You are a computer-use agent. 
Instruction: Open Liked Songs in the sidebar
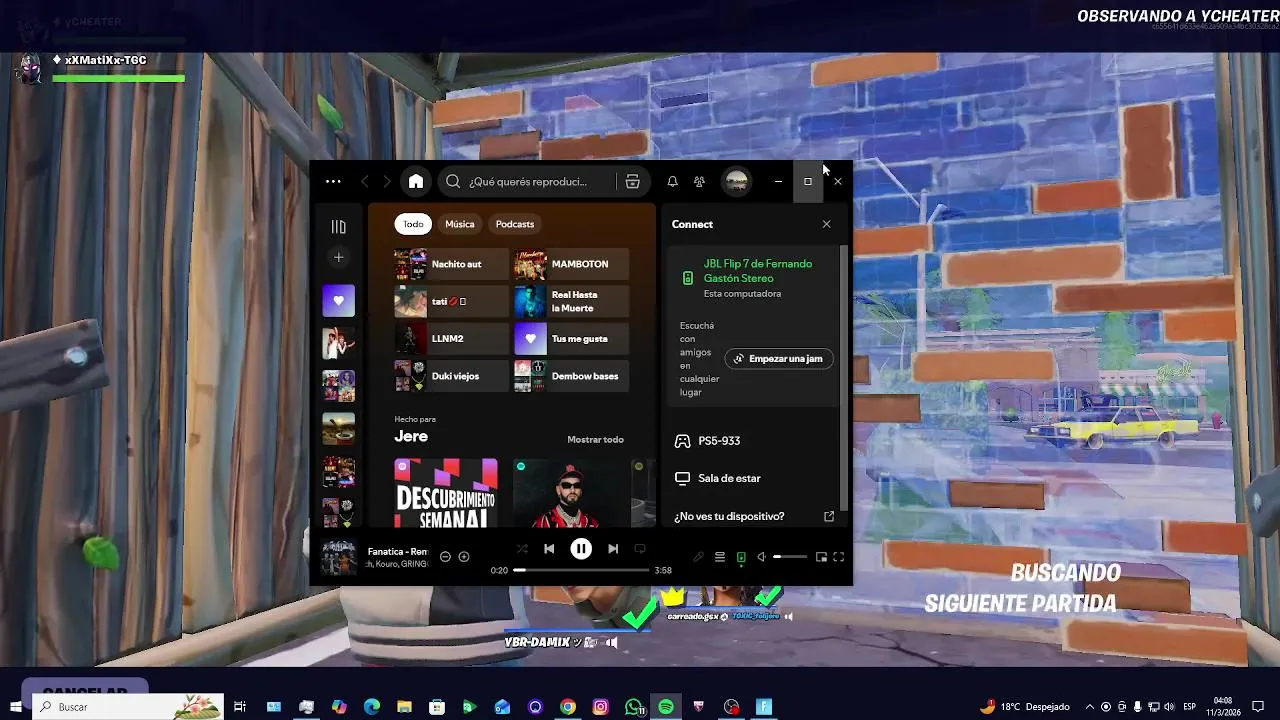(x=338, y=301)
